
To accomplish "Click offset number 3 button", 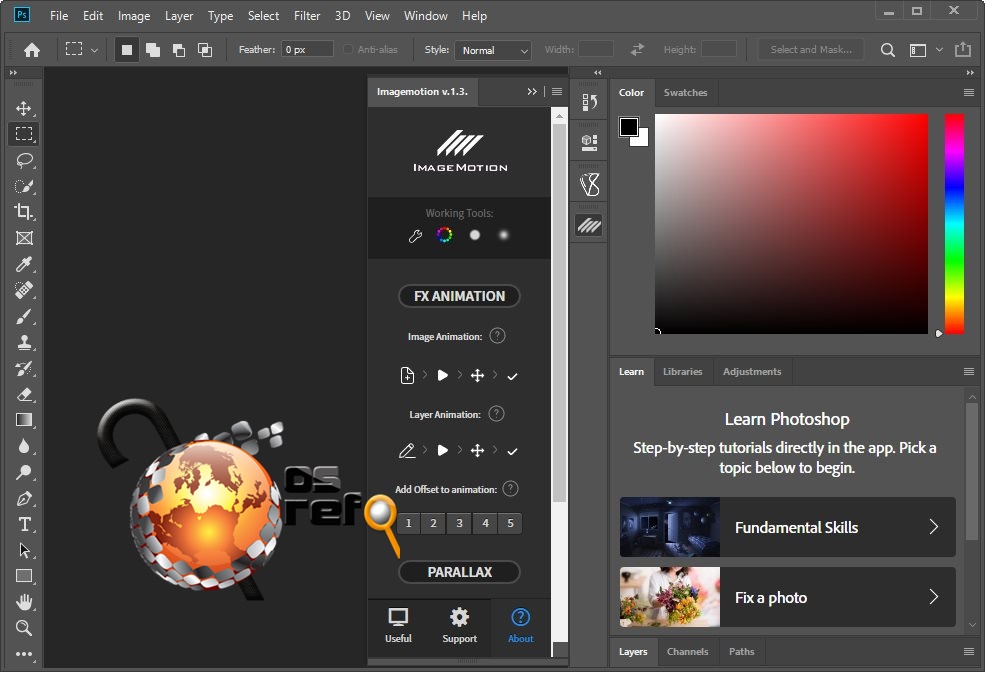I will [x=459, y=523].
